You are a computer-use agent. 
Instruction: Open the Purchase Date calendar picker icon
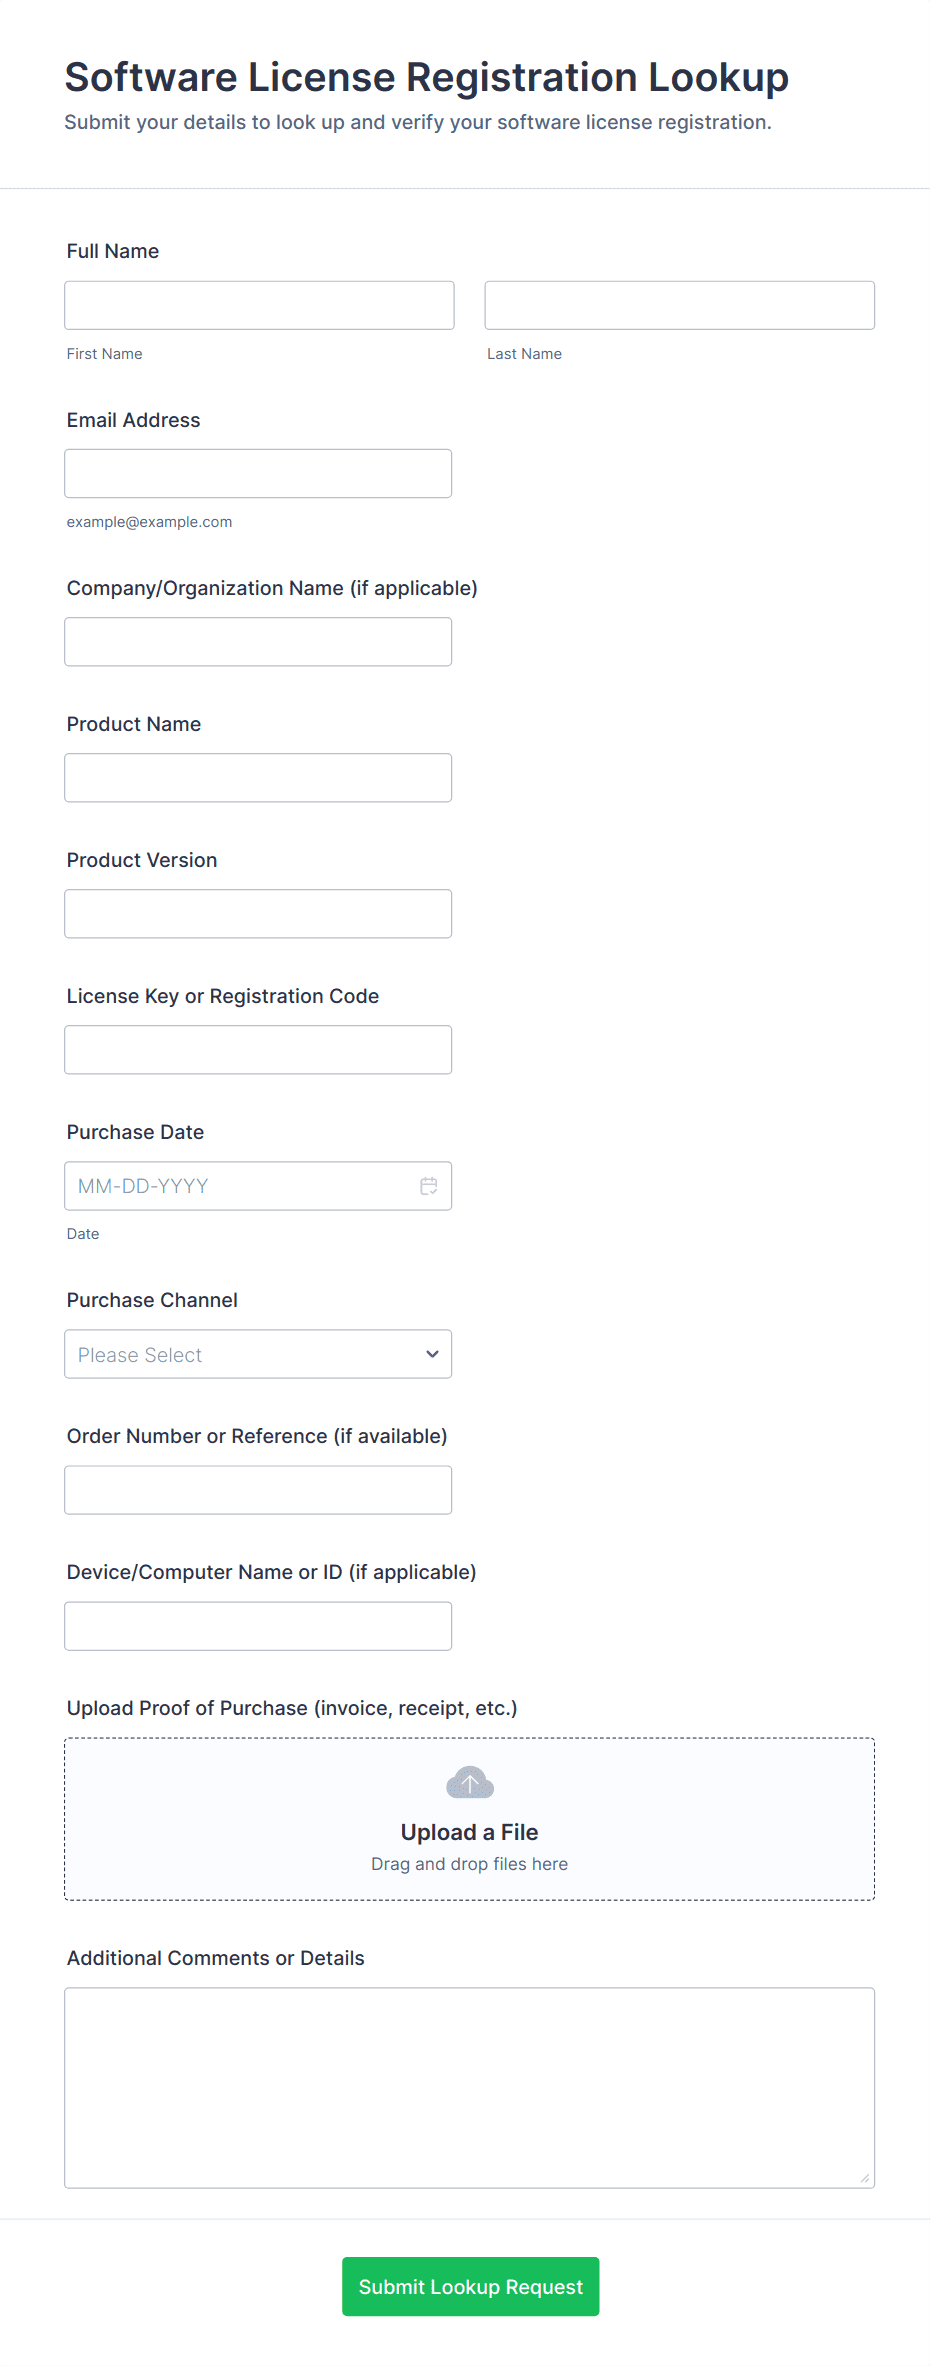point(428,1186)
